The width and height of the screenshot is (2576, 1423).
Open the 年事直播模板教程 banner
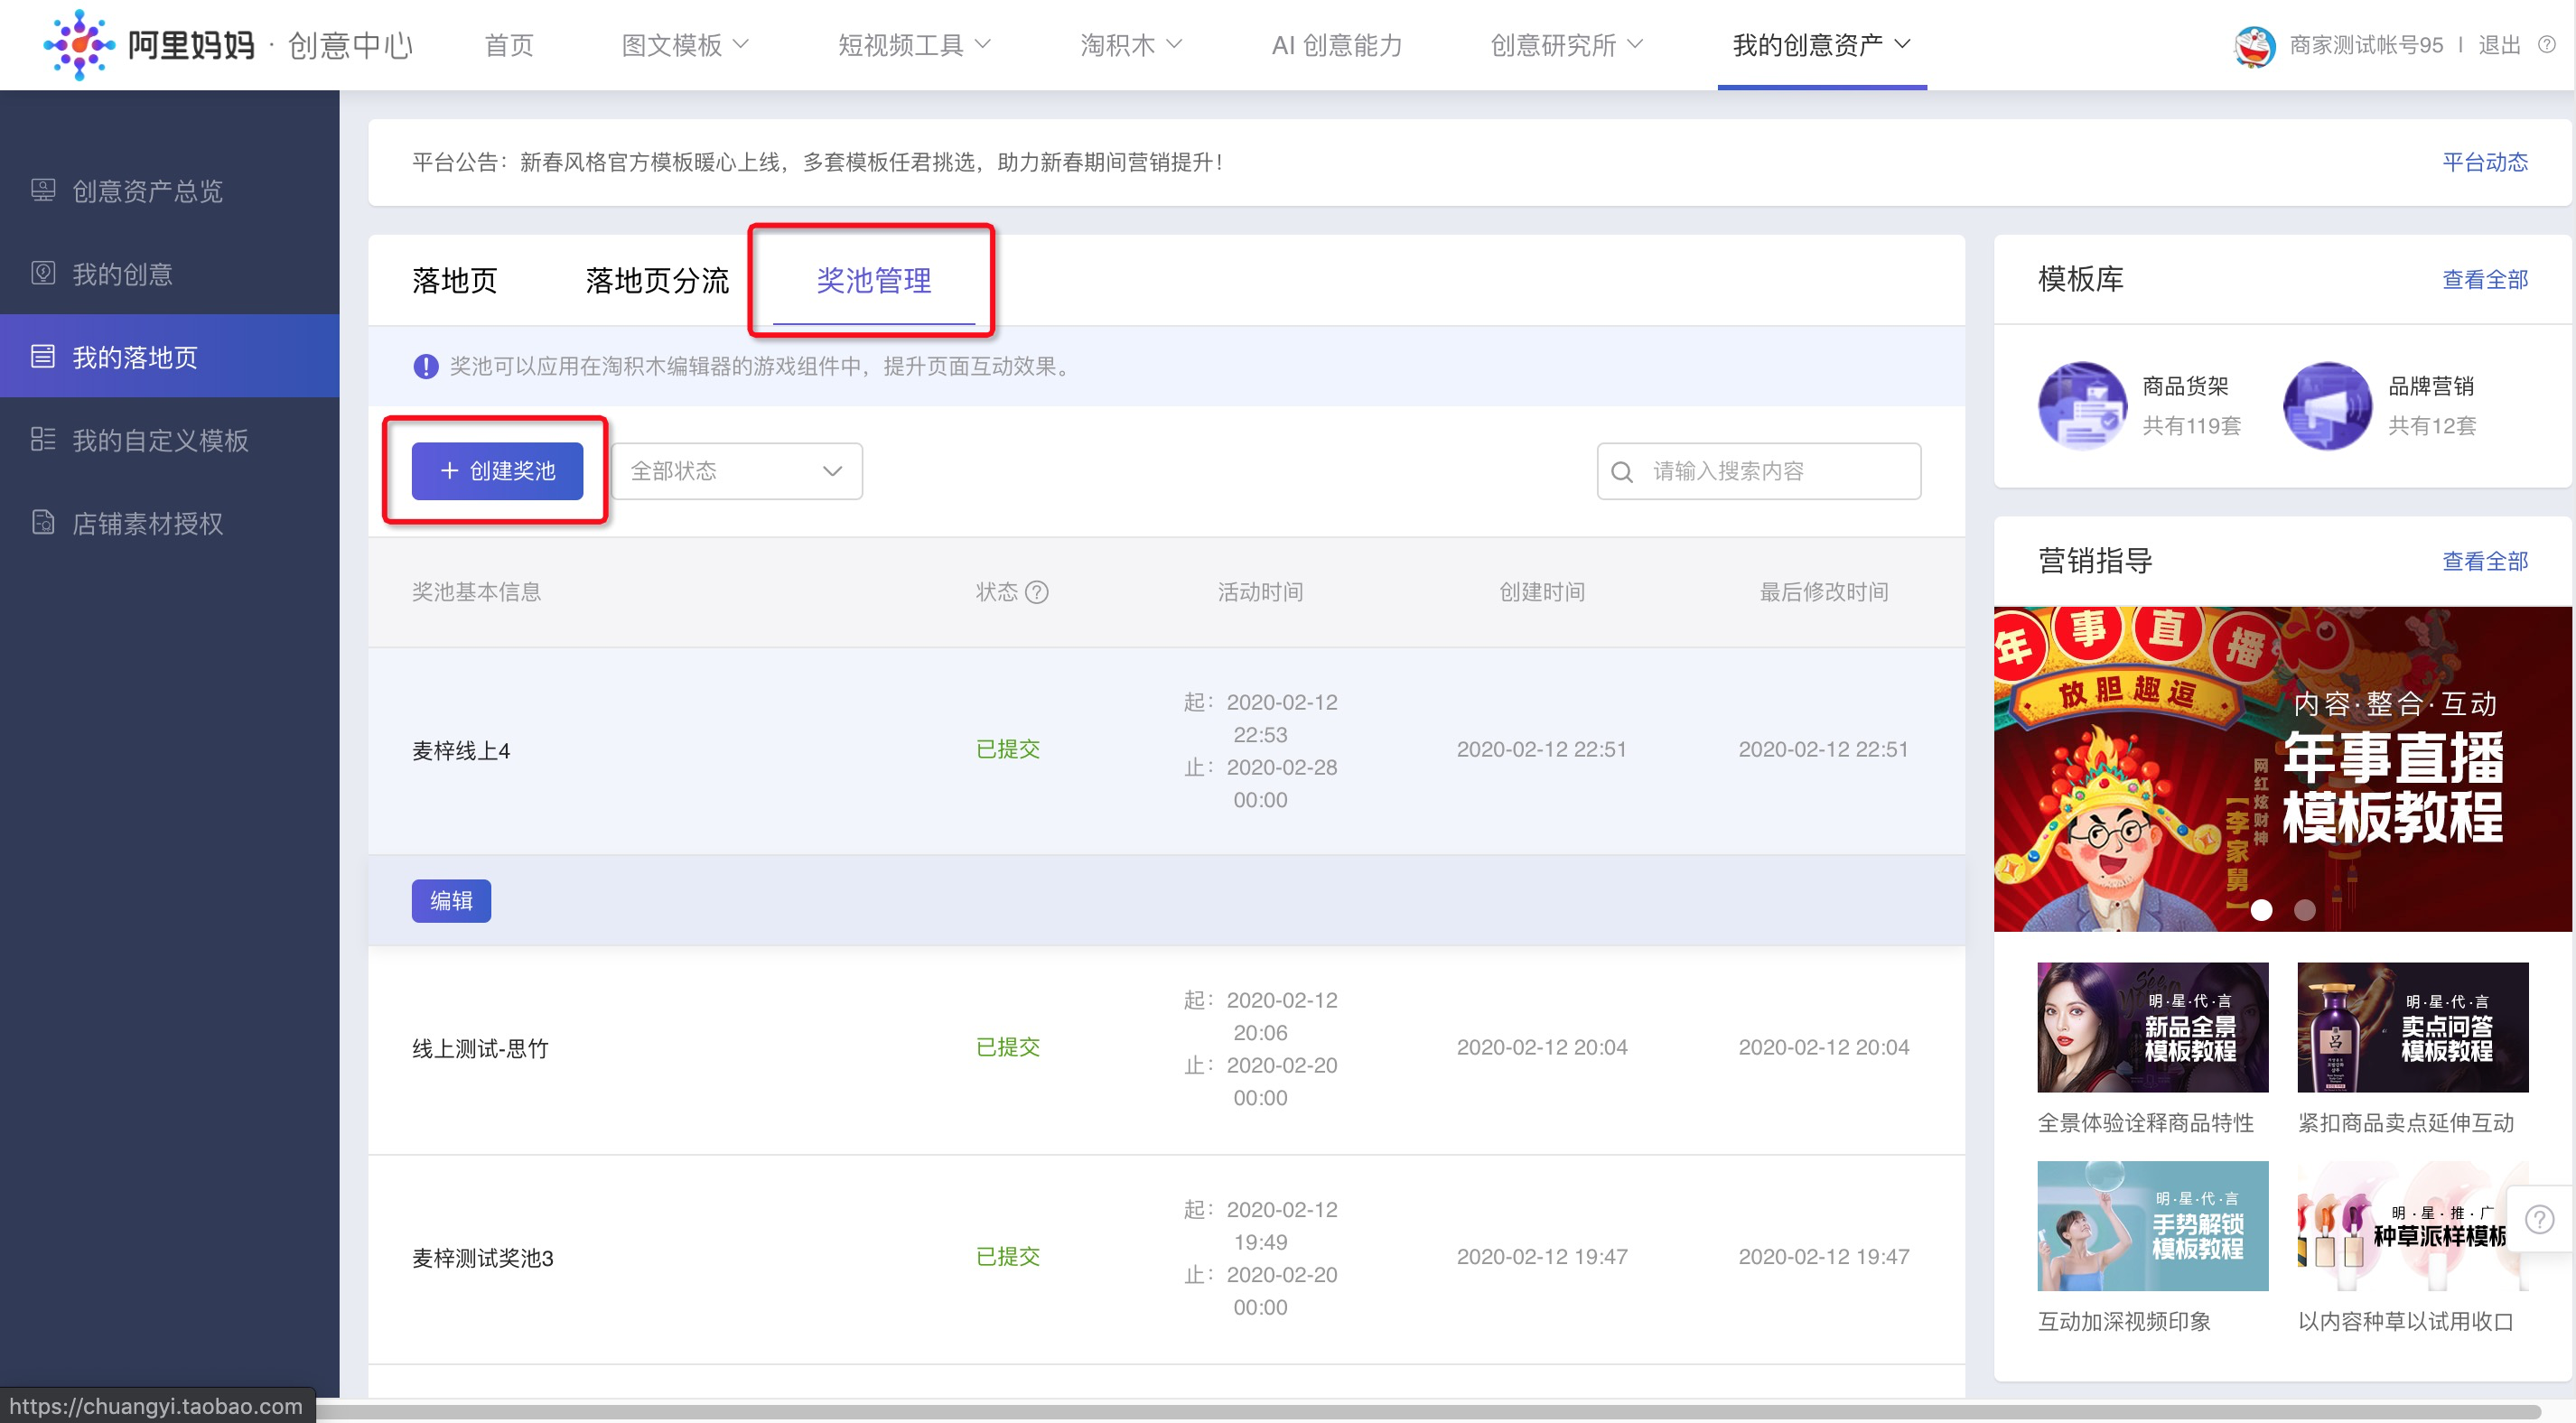2283,769
